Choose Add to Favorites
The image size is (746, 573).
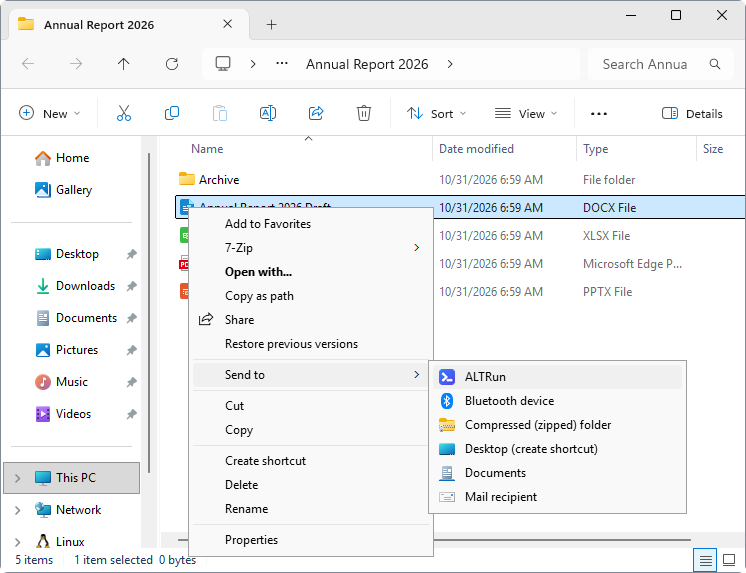point(311,224)
